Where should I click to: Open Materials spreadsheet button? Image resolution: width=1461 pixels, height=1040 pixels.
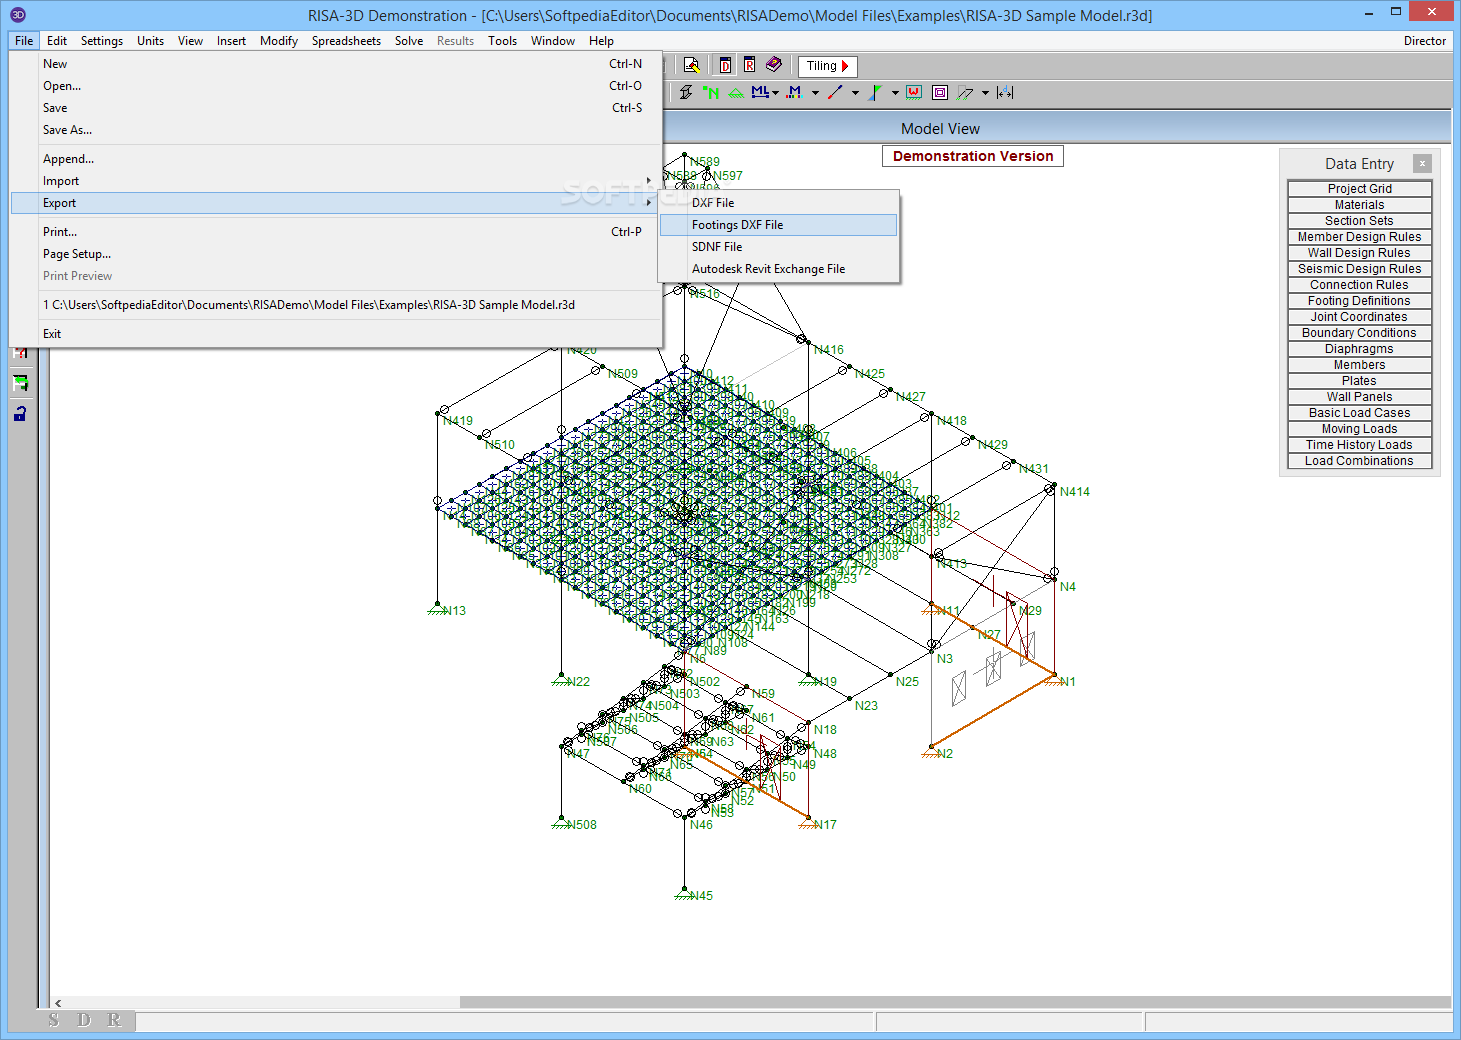click(1359, 205)
